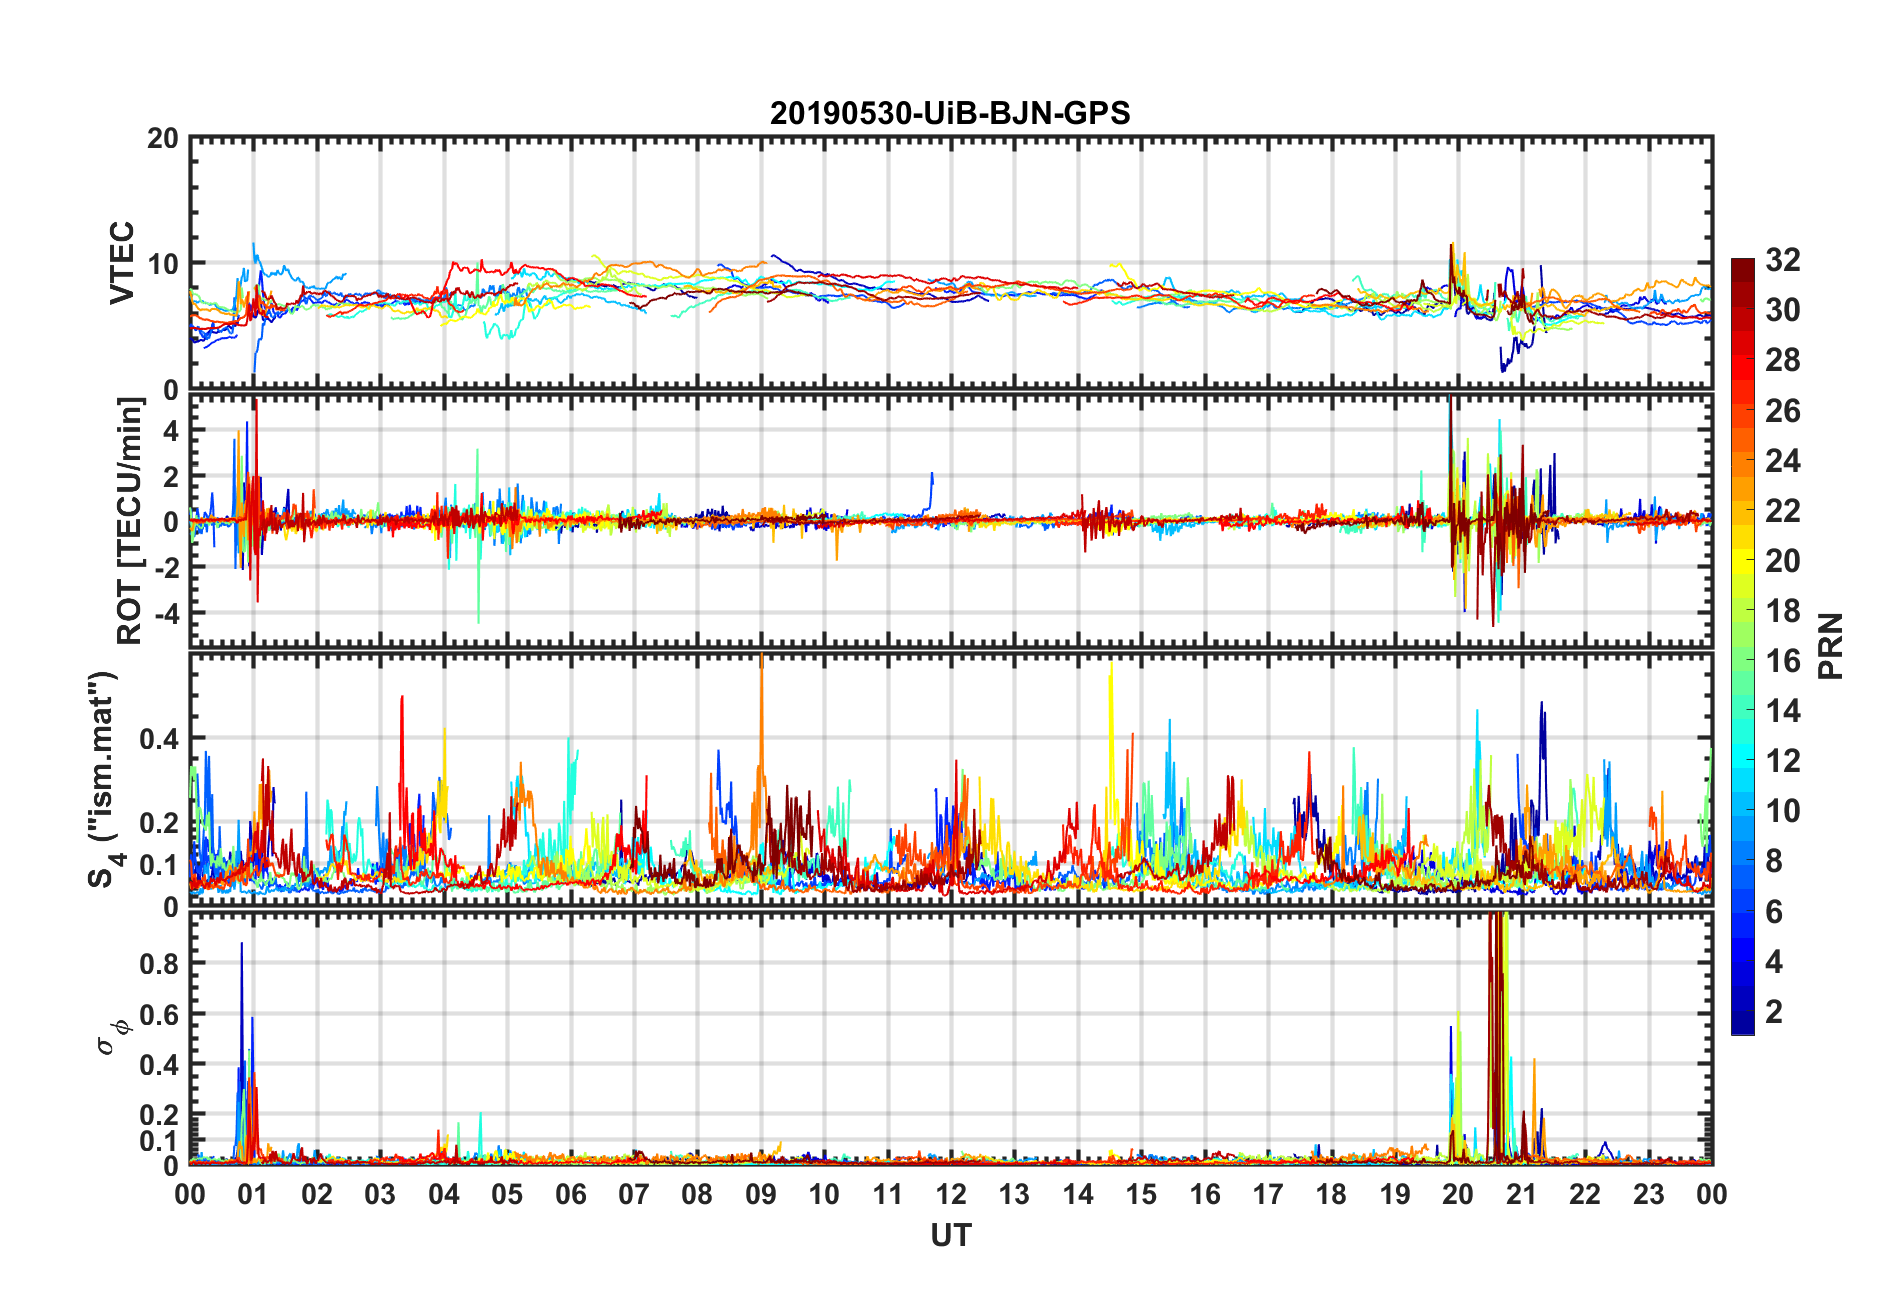
Task: Click colorbar tick label 8
Action: pyautogui.click(x=1774, y=861)
